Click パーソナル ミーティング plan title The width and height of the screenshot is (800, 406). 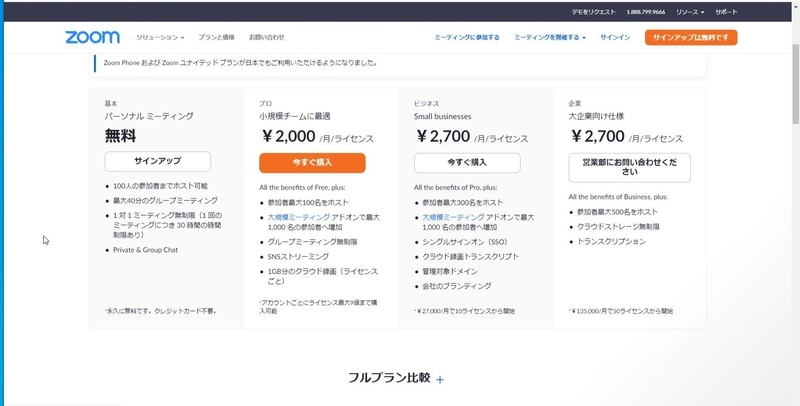coord(149,116)
